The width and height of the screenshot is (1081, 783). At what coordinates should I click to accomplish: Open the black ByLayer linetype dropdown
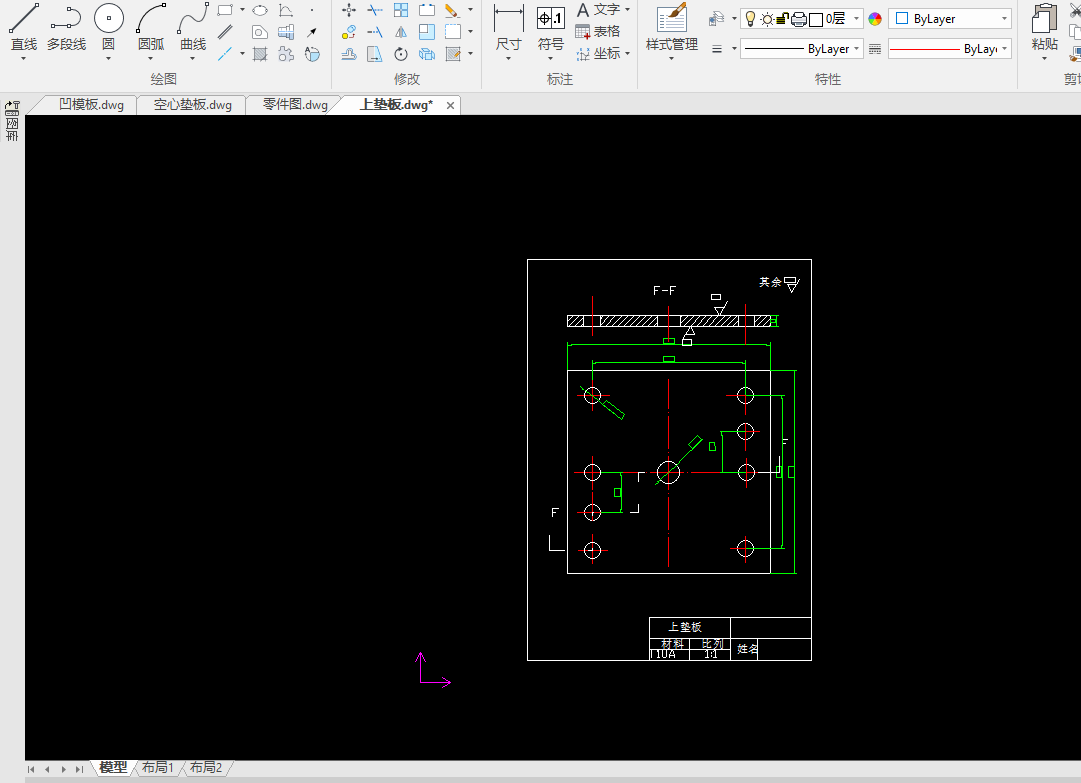[856, 49]
